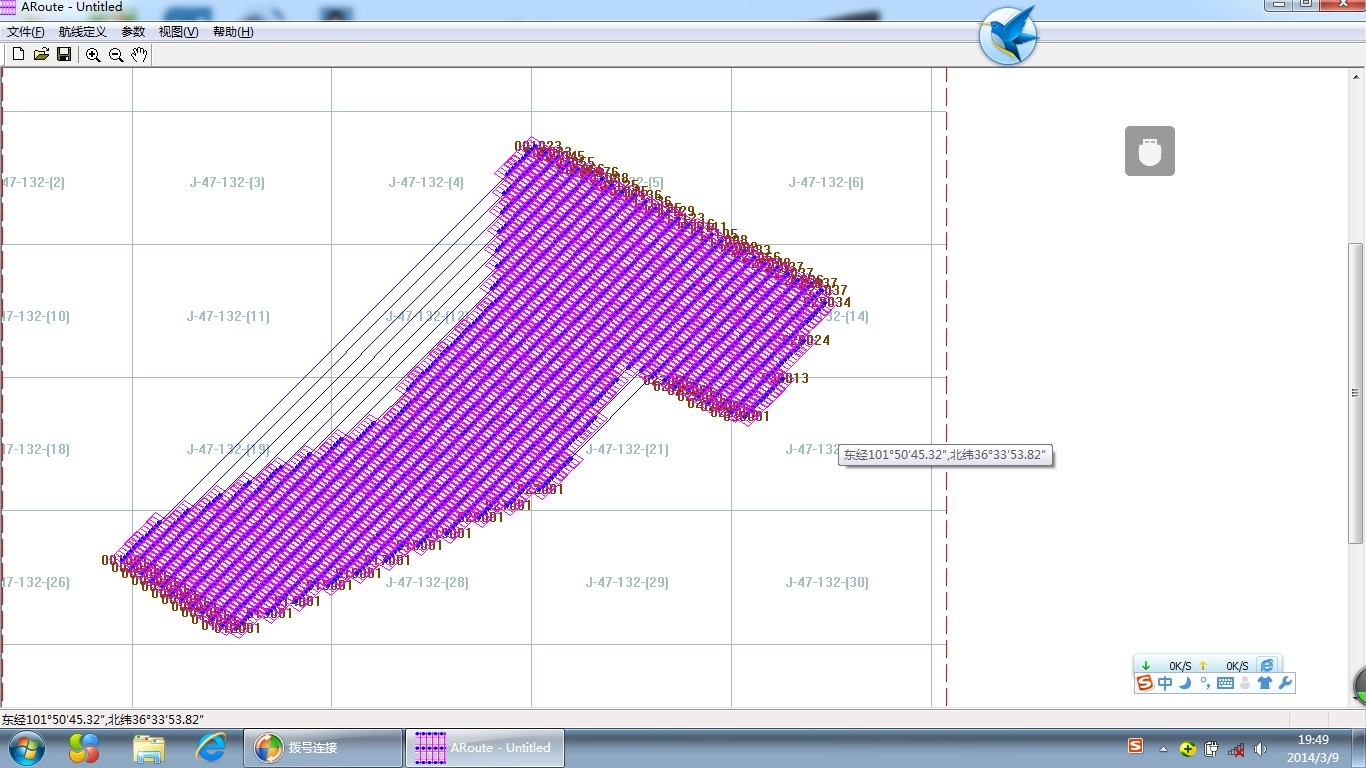
Task: Create a new route file
Action: (x=18, y=54)
